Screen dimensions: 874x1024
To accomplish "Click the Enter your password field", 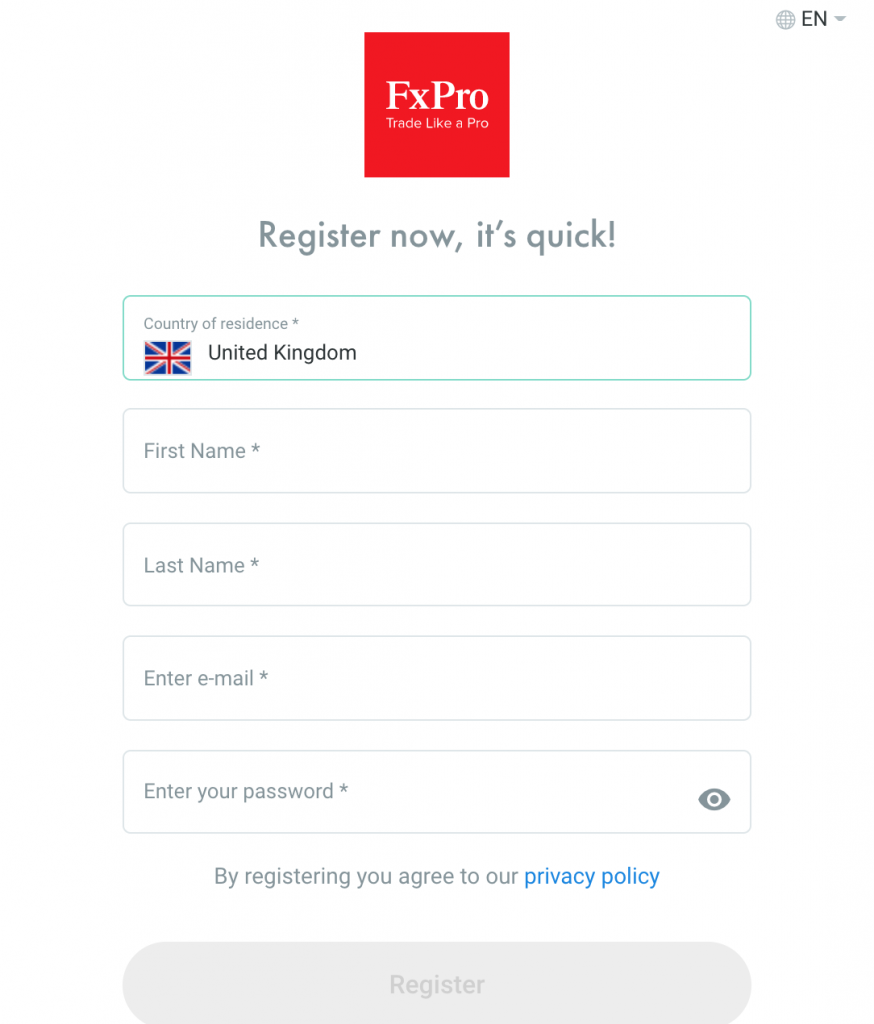I will tap(436, 792).
